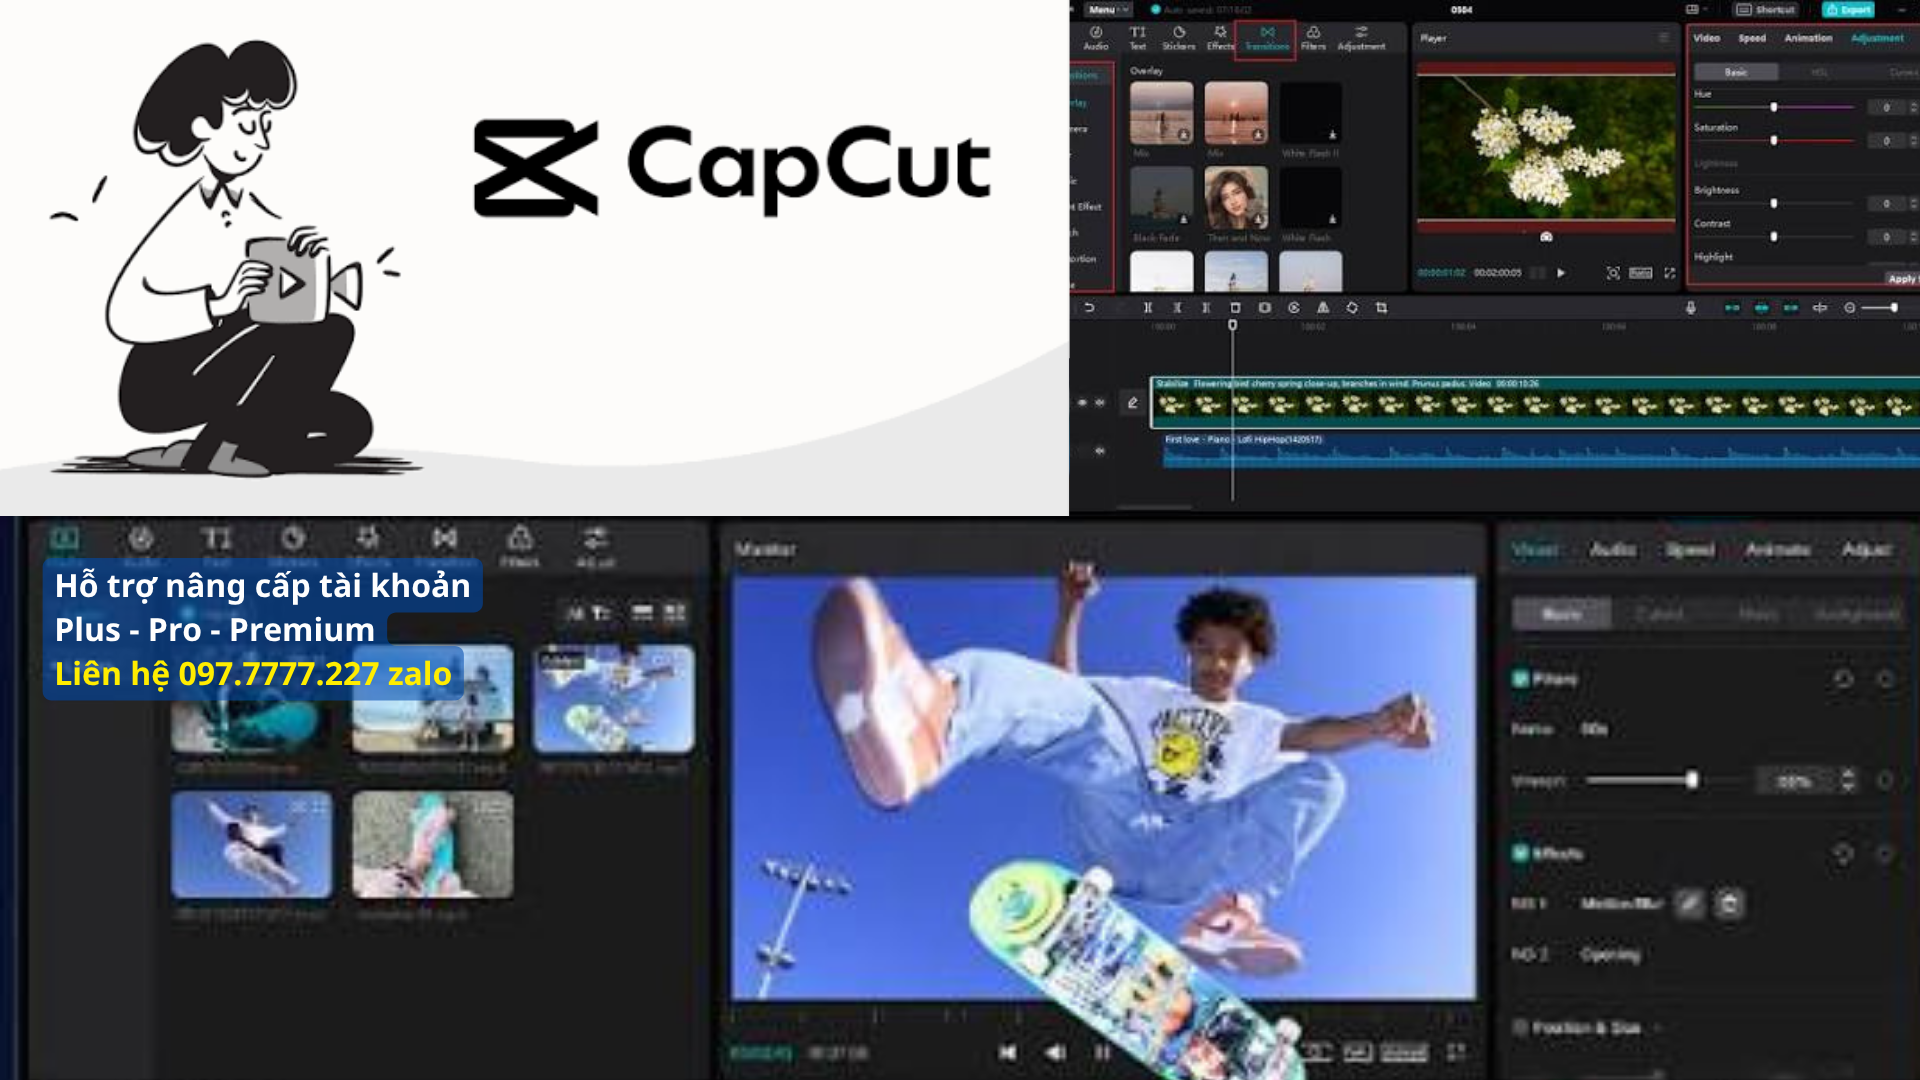The image size is (1920, 1080).
Task: Toggle the Position & Size checkbox
Action: [x=1521, y=1027]
